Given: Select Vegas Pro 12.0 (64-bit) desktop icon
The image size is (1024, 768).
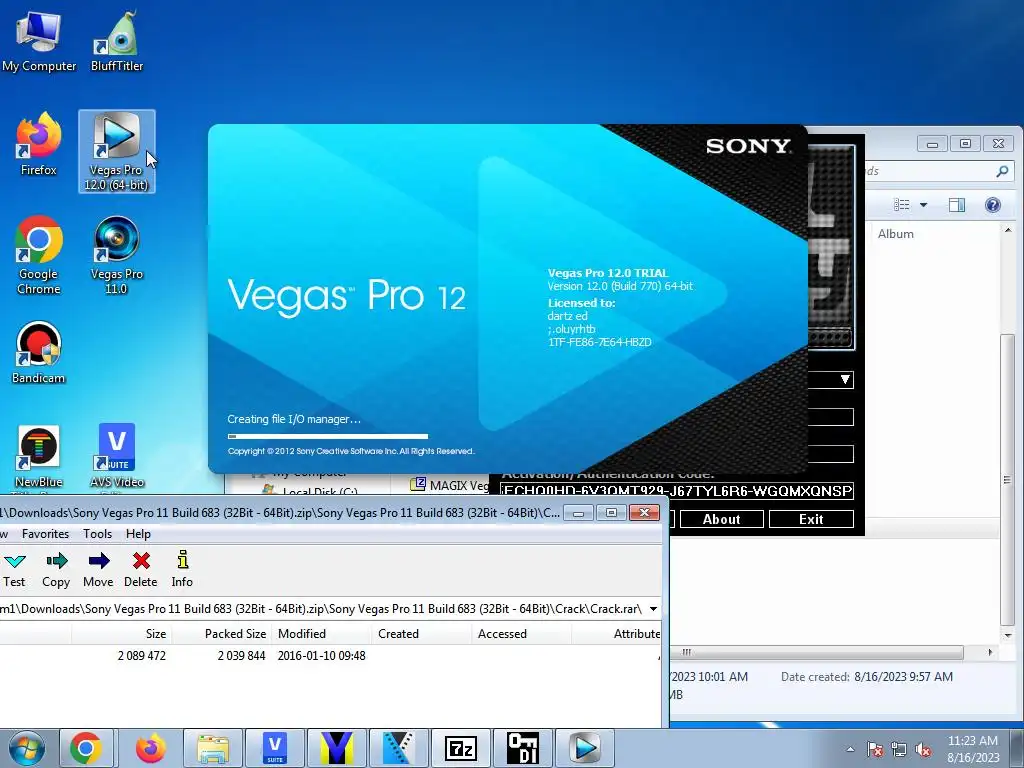Looking at the screenshot, I should [x=117, y=151].
